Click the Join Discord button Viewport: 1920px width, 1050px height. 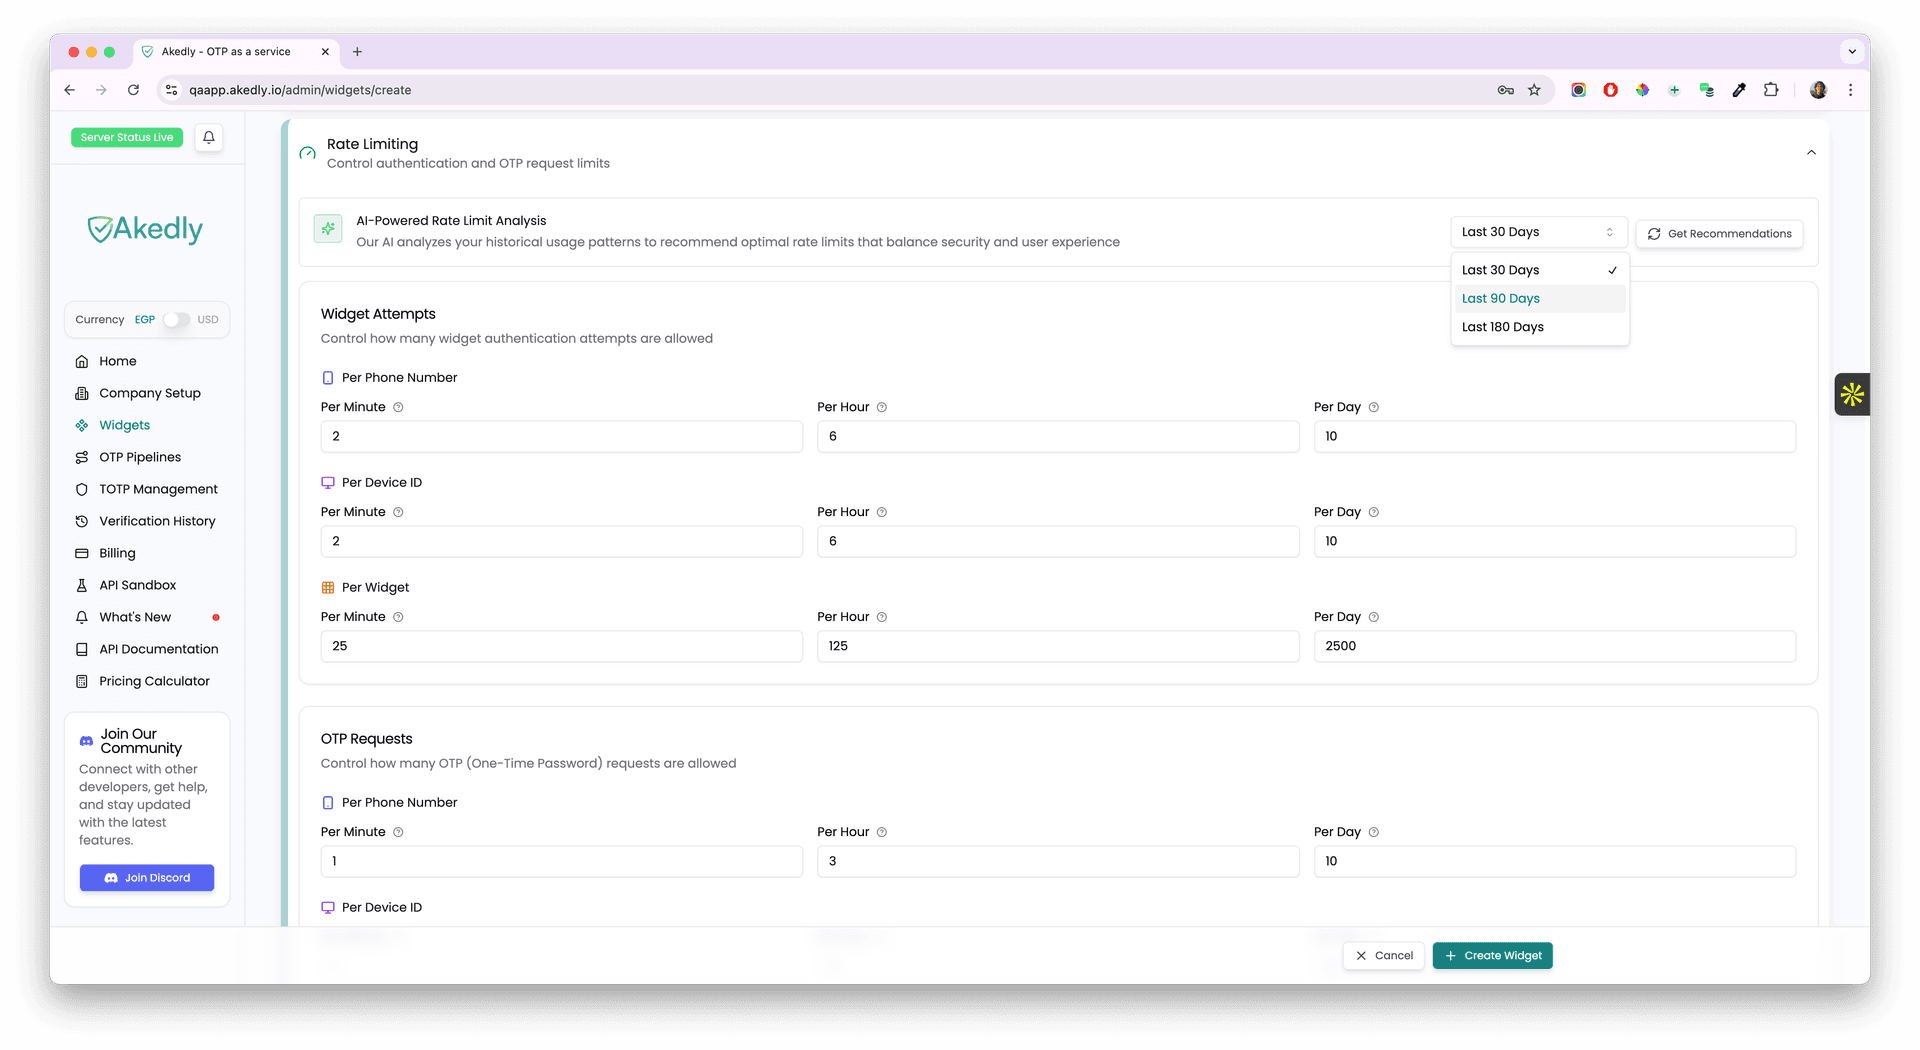pos(146,877)
